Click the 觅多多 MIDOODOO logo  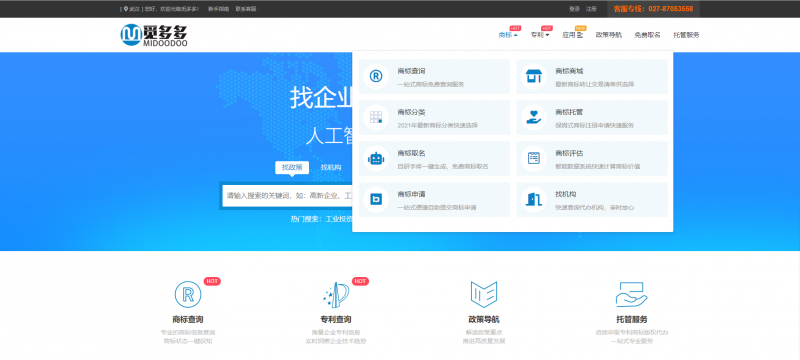154,35
